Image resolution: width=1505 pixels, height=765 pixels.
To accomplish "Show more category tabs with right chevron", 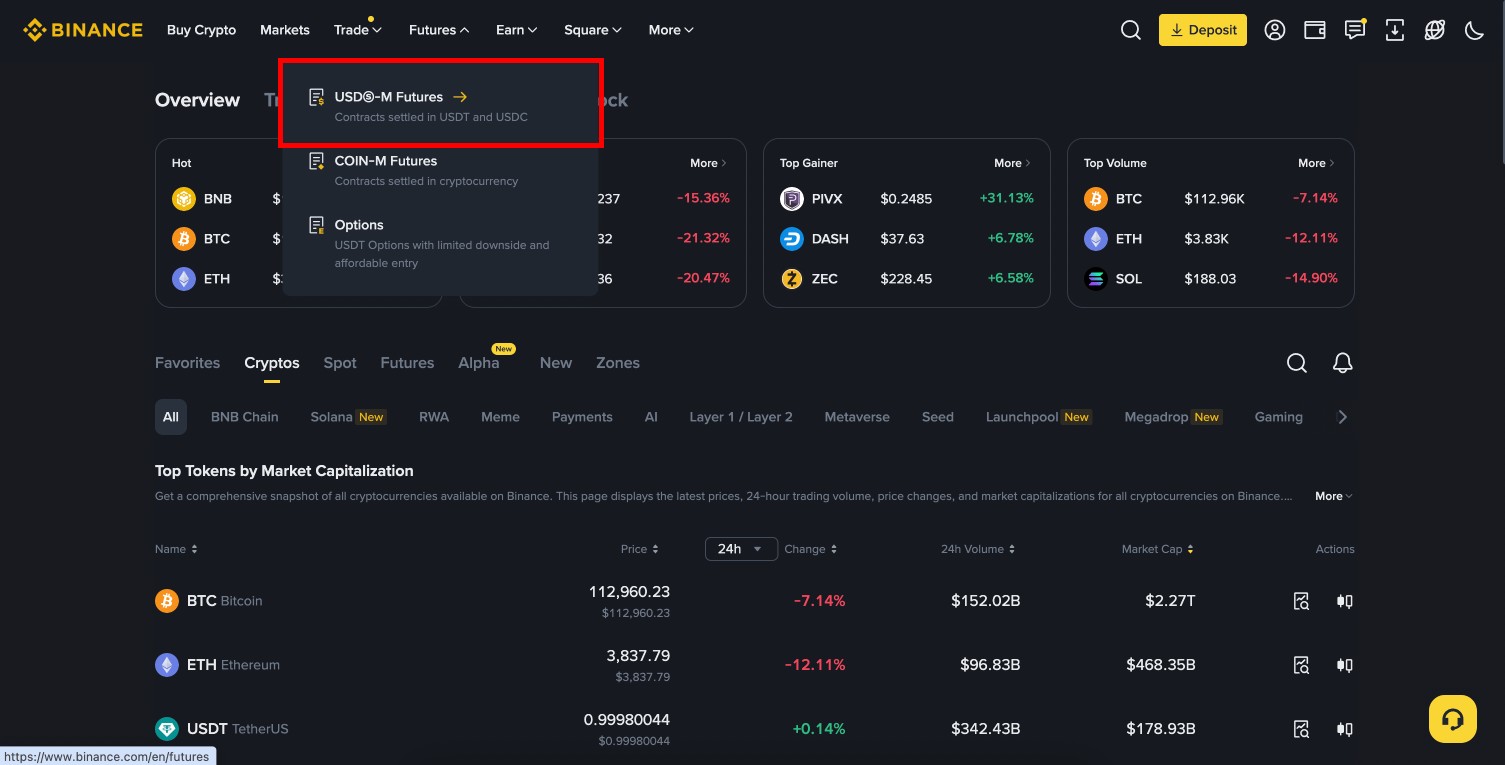I will coord(1342,417).
